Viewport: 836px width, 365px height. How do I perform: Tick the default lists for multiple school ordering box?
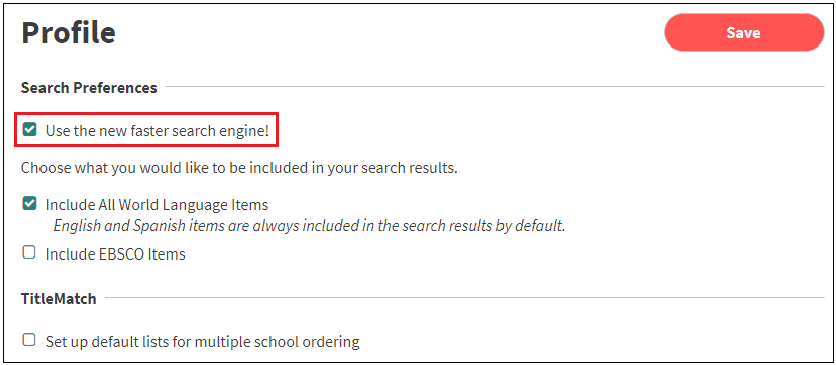click(29, 340)
